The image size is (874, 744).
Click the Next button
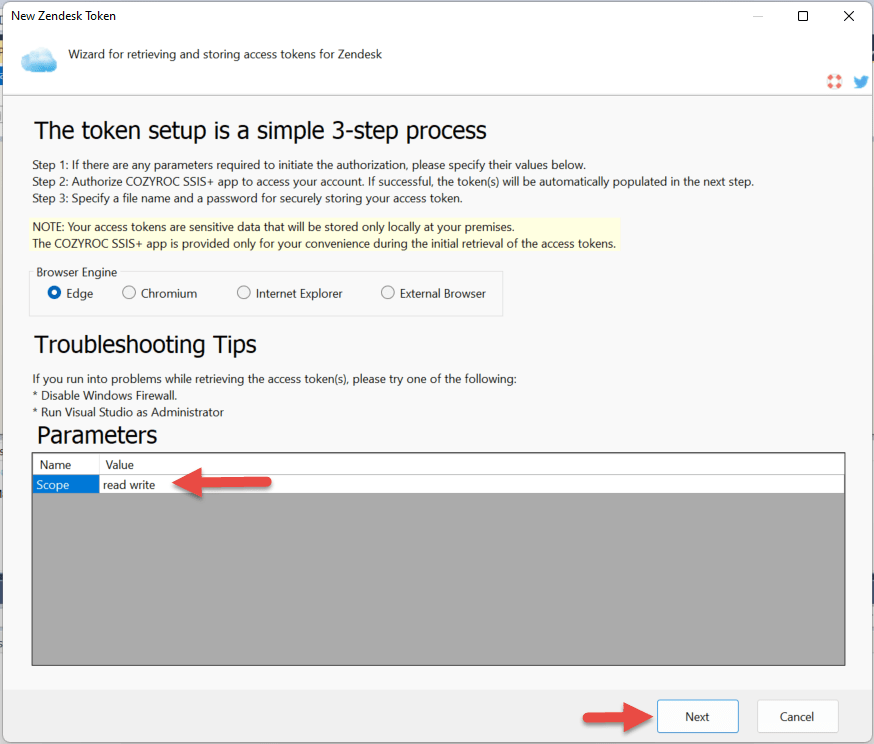click(x=697, y=717)
